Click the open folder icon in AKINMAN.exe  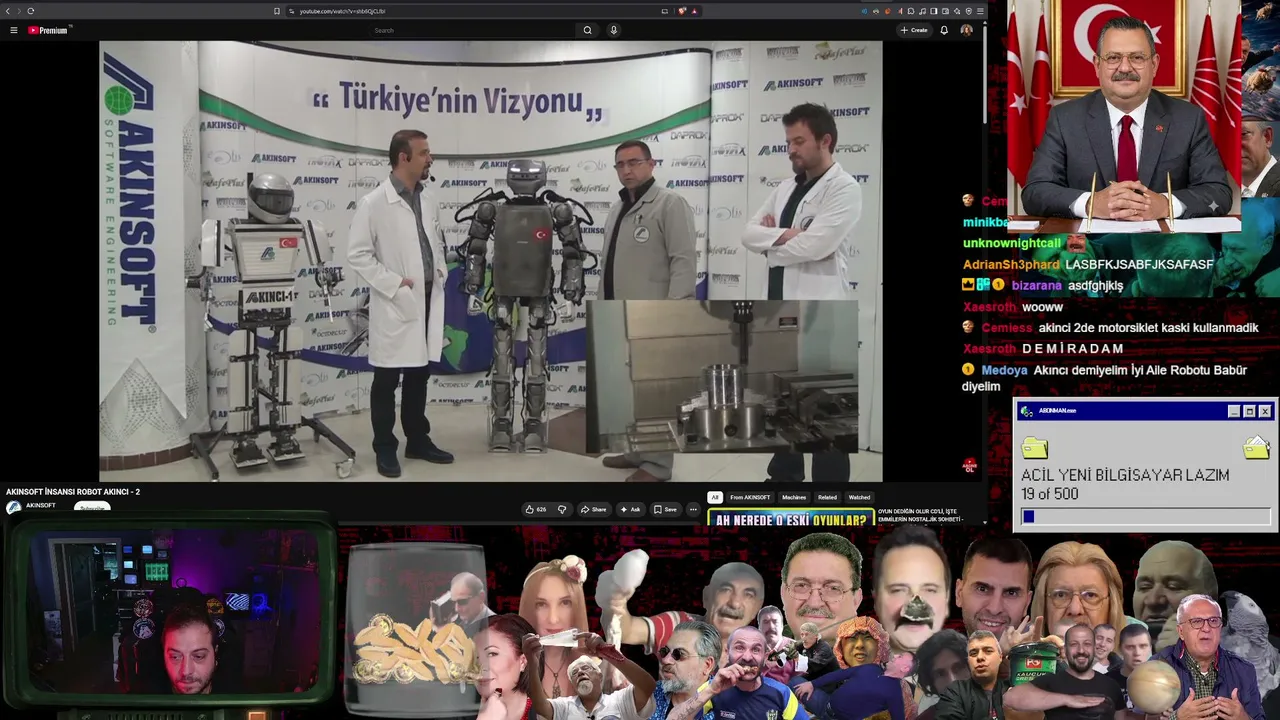pos(1256,446)
